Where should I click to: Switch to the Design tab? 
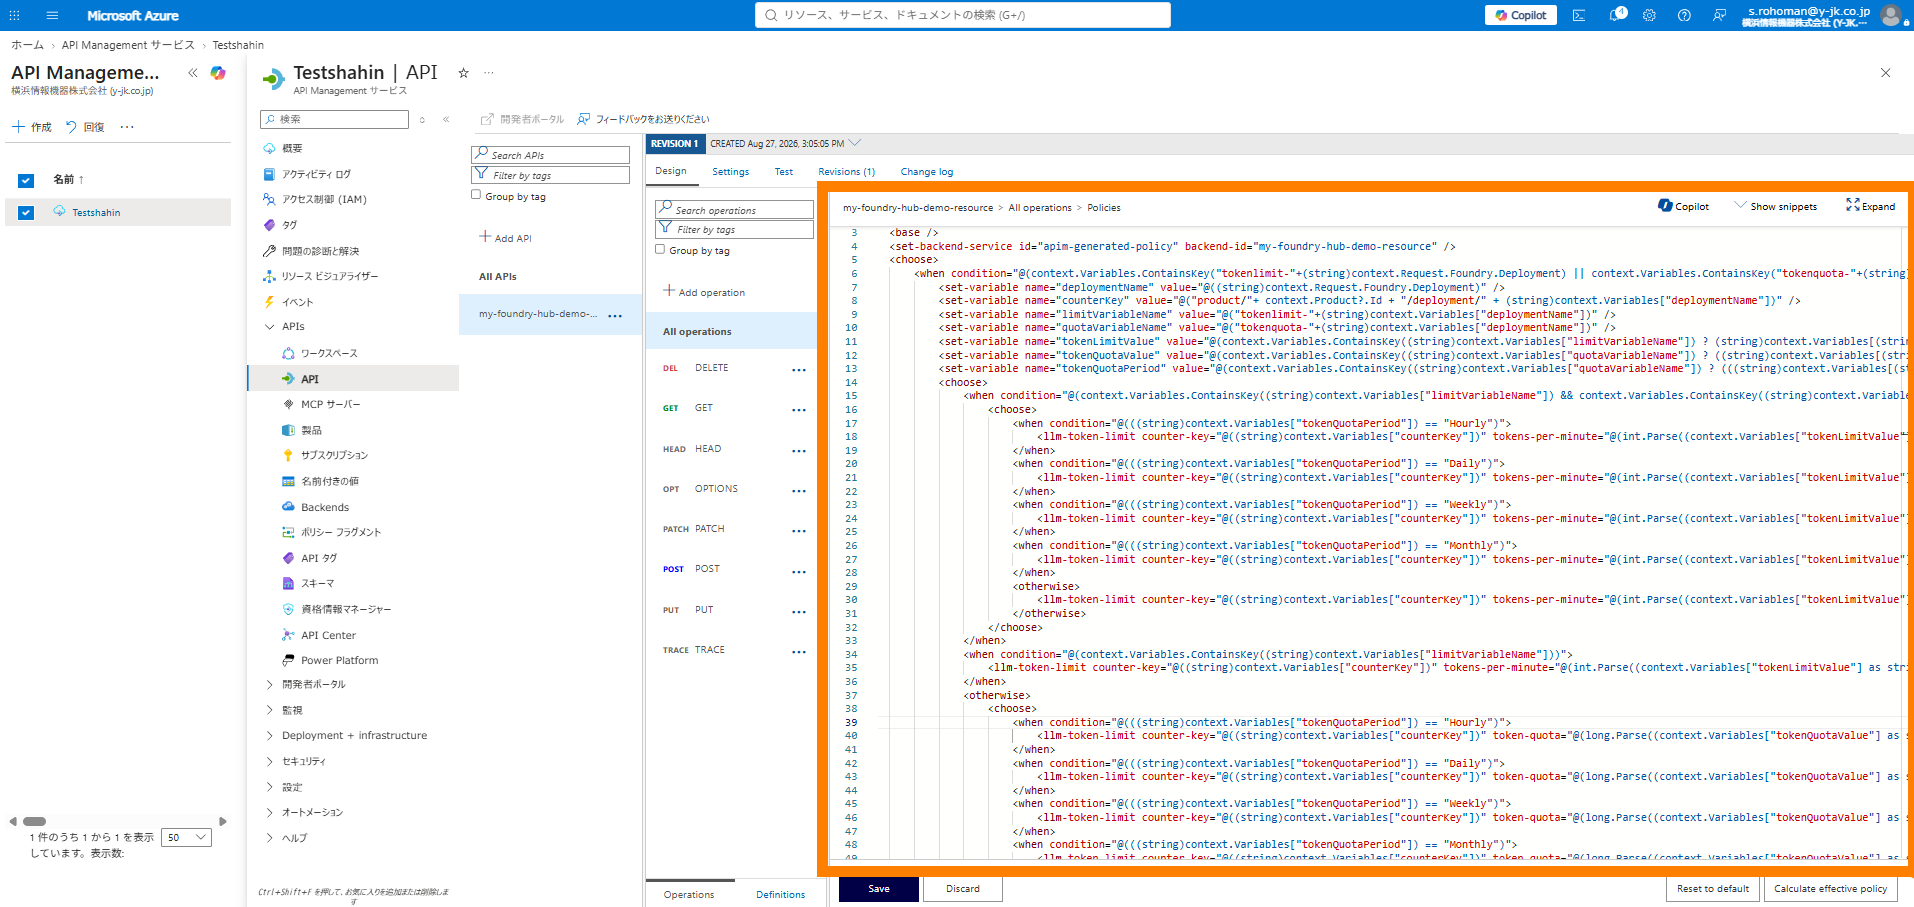[x=671, y=171]
